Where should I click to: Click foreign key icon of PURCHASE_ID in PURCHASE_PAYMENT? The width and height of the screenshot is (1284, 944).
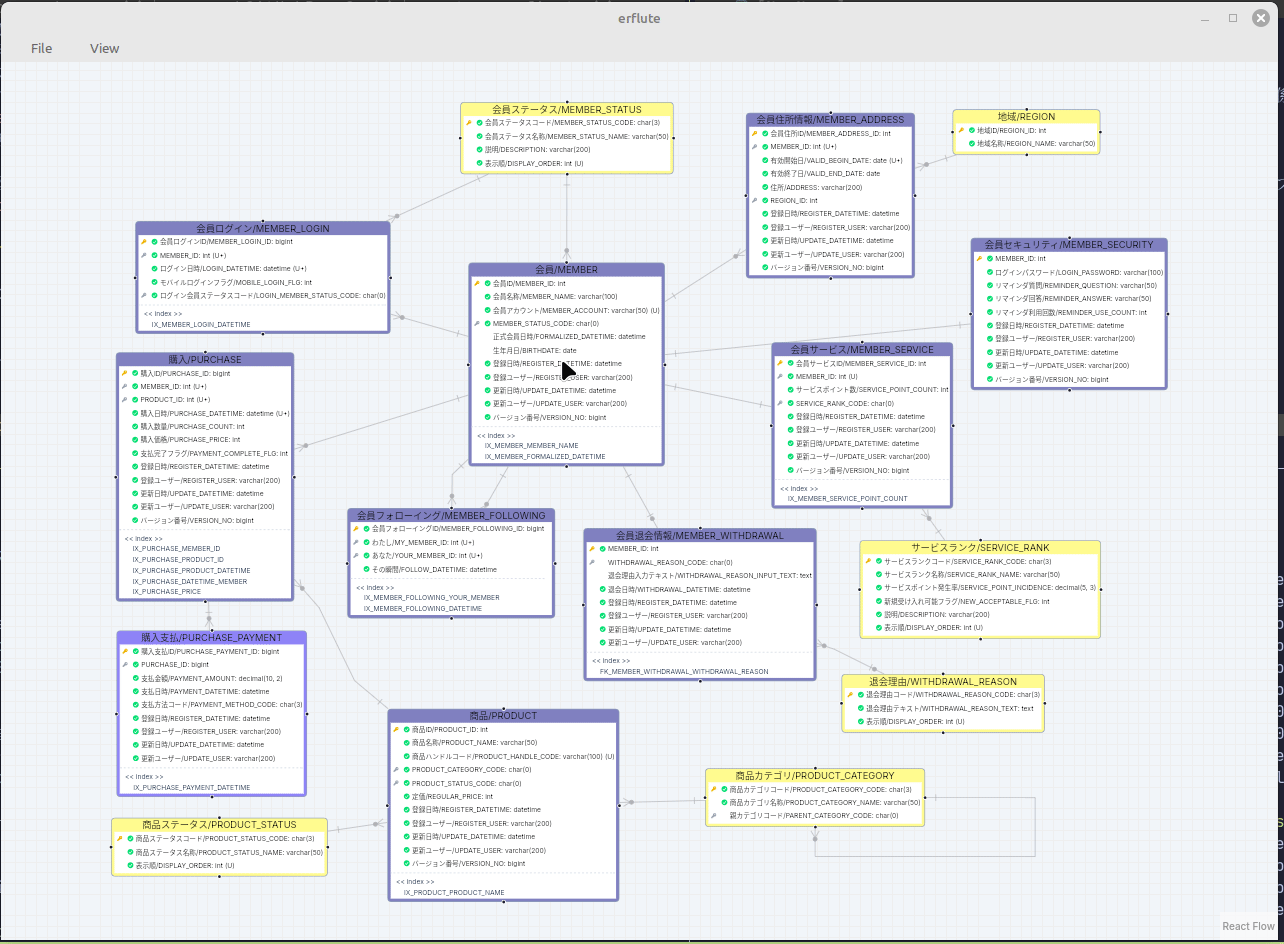pyautogui.click(x=125, y=664)
